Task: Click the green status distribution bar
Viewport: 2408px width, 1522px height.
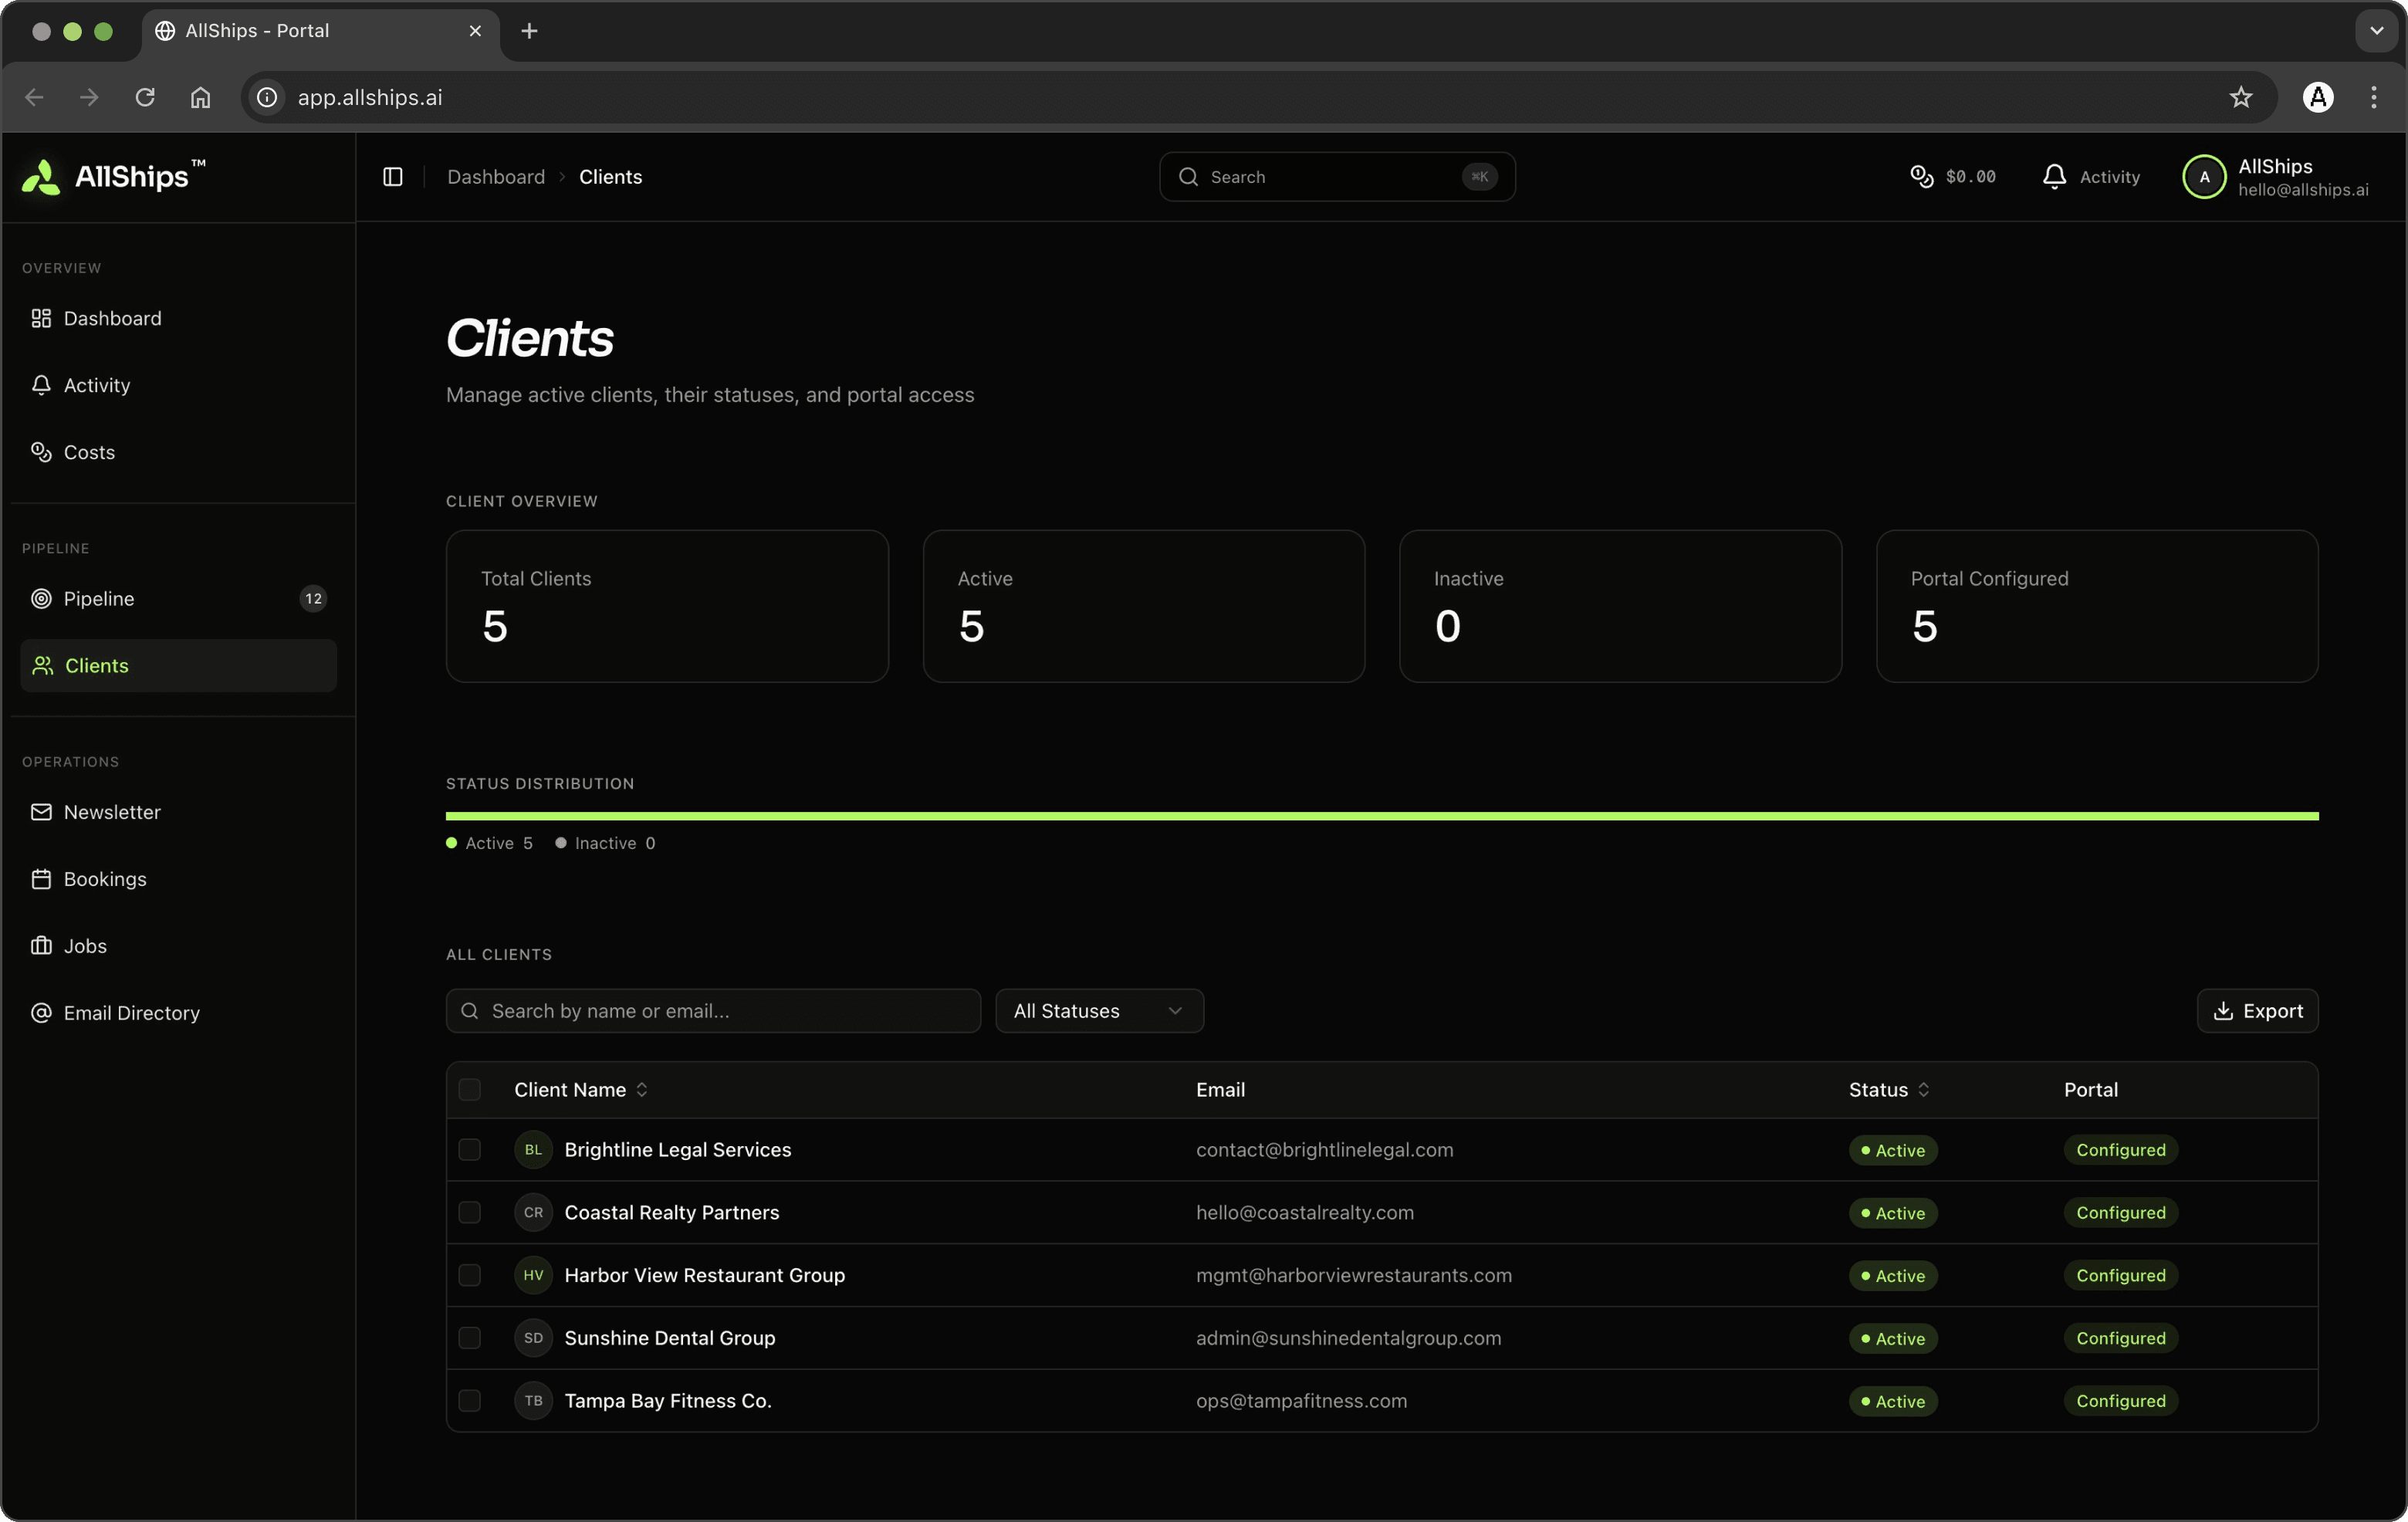Action: point(1382,816)
